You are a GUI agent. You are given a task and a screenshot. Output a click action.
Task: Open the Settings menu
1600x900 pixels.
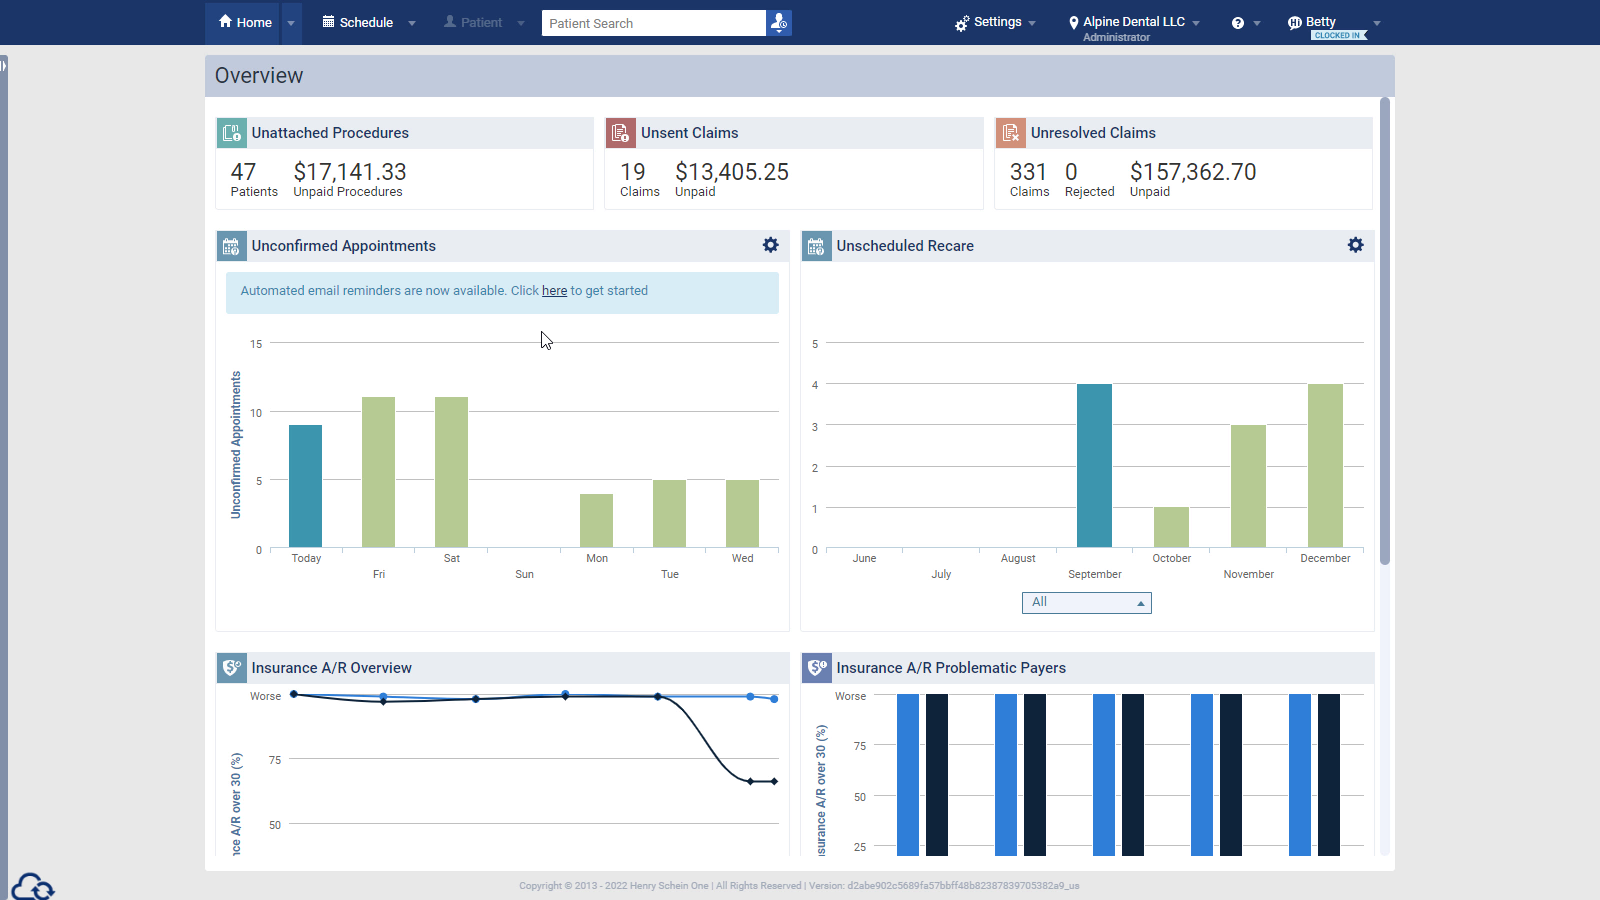[x=996, y=22]
